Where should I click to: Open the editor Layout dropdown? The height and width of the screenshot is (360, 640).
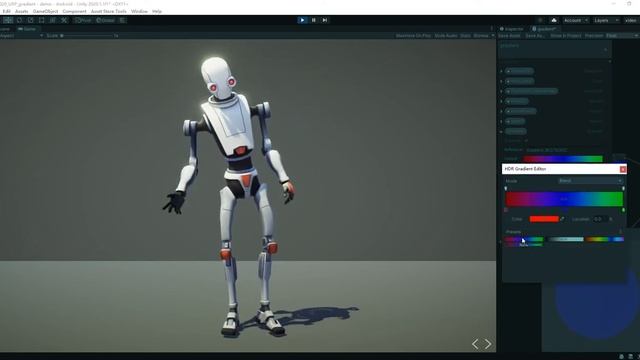(x=631, y=20)
